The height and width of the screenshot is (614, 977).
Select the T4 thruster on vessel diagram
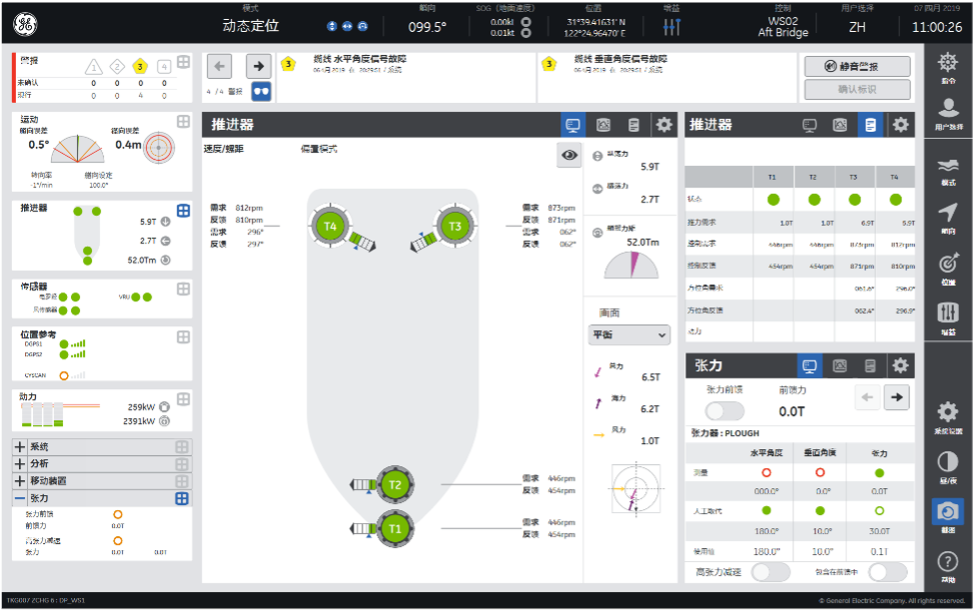pyautogui.click(x=330, y=226)
